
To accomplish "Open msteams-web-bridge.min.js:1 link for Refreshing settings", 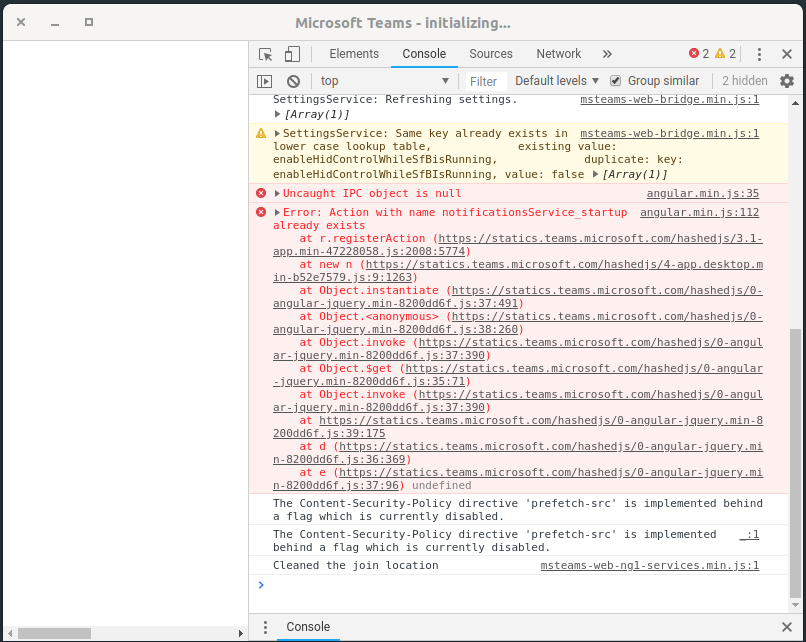I will point(669,99).
